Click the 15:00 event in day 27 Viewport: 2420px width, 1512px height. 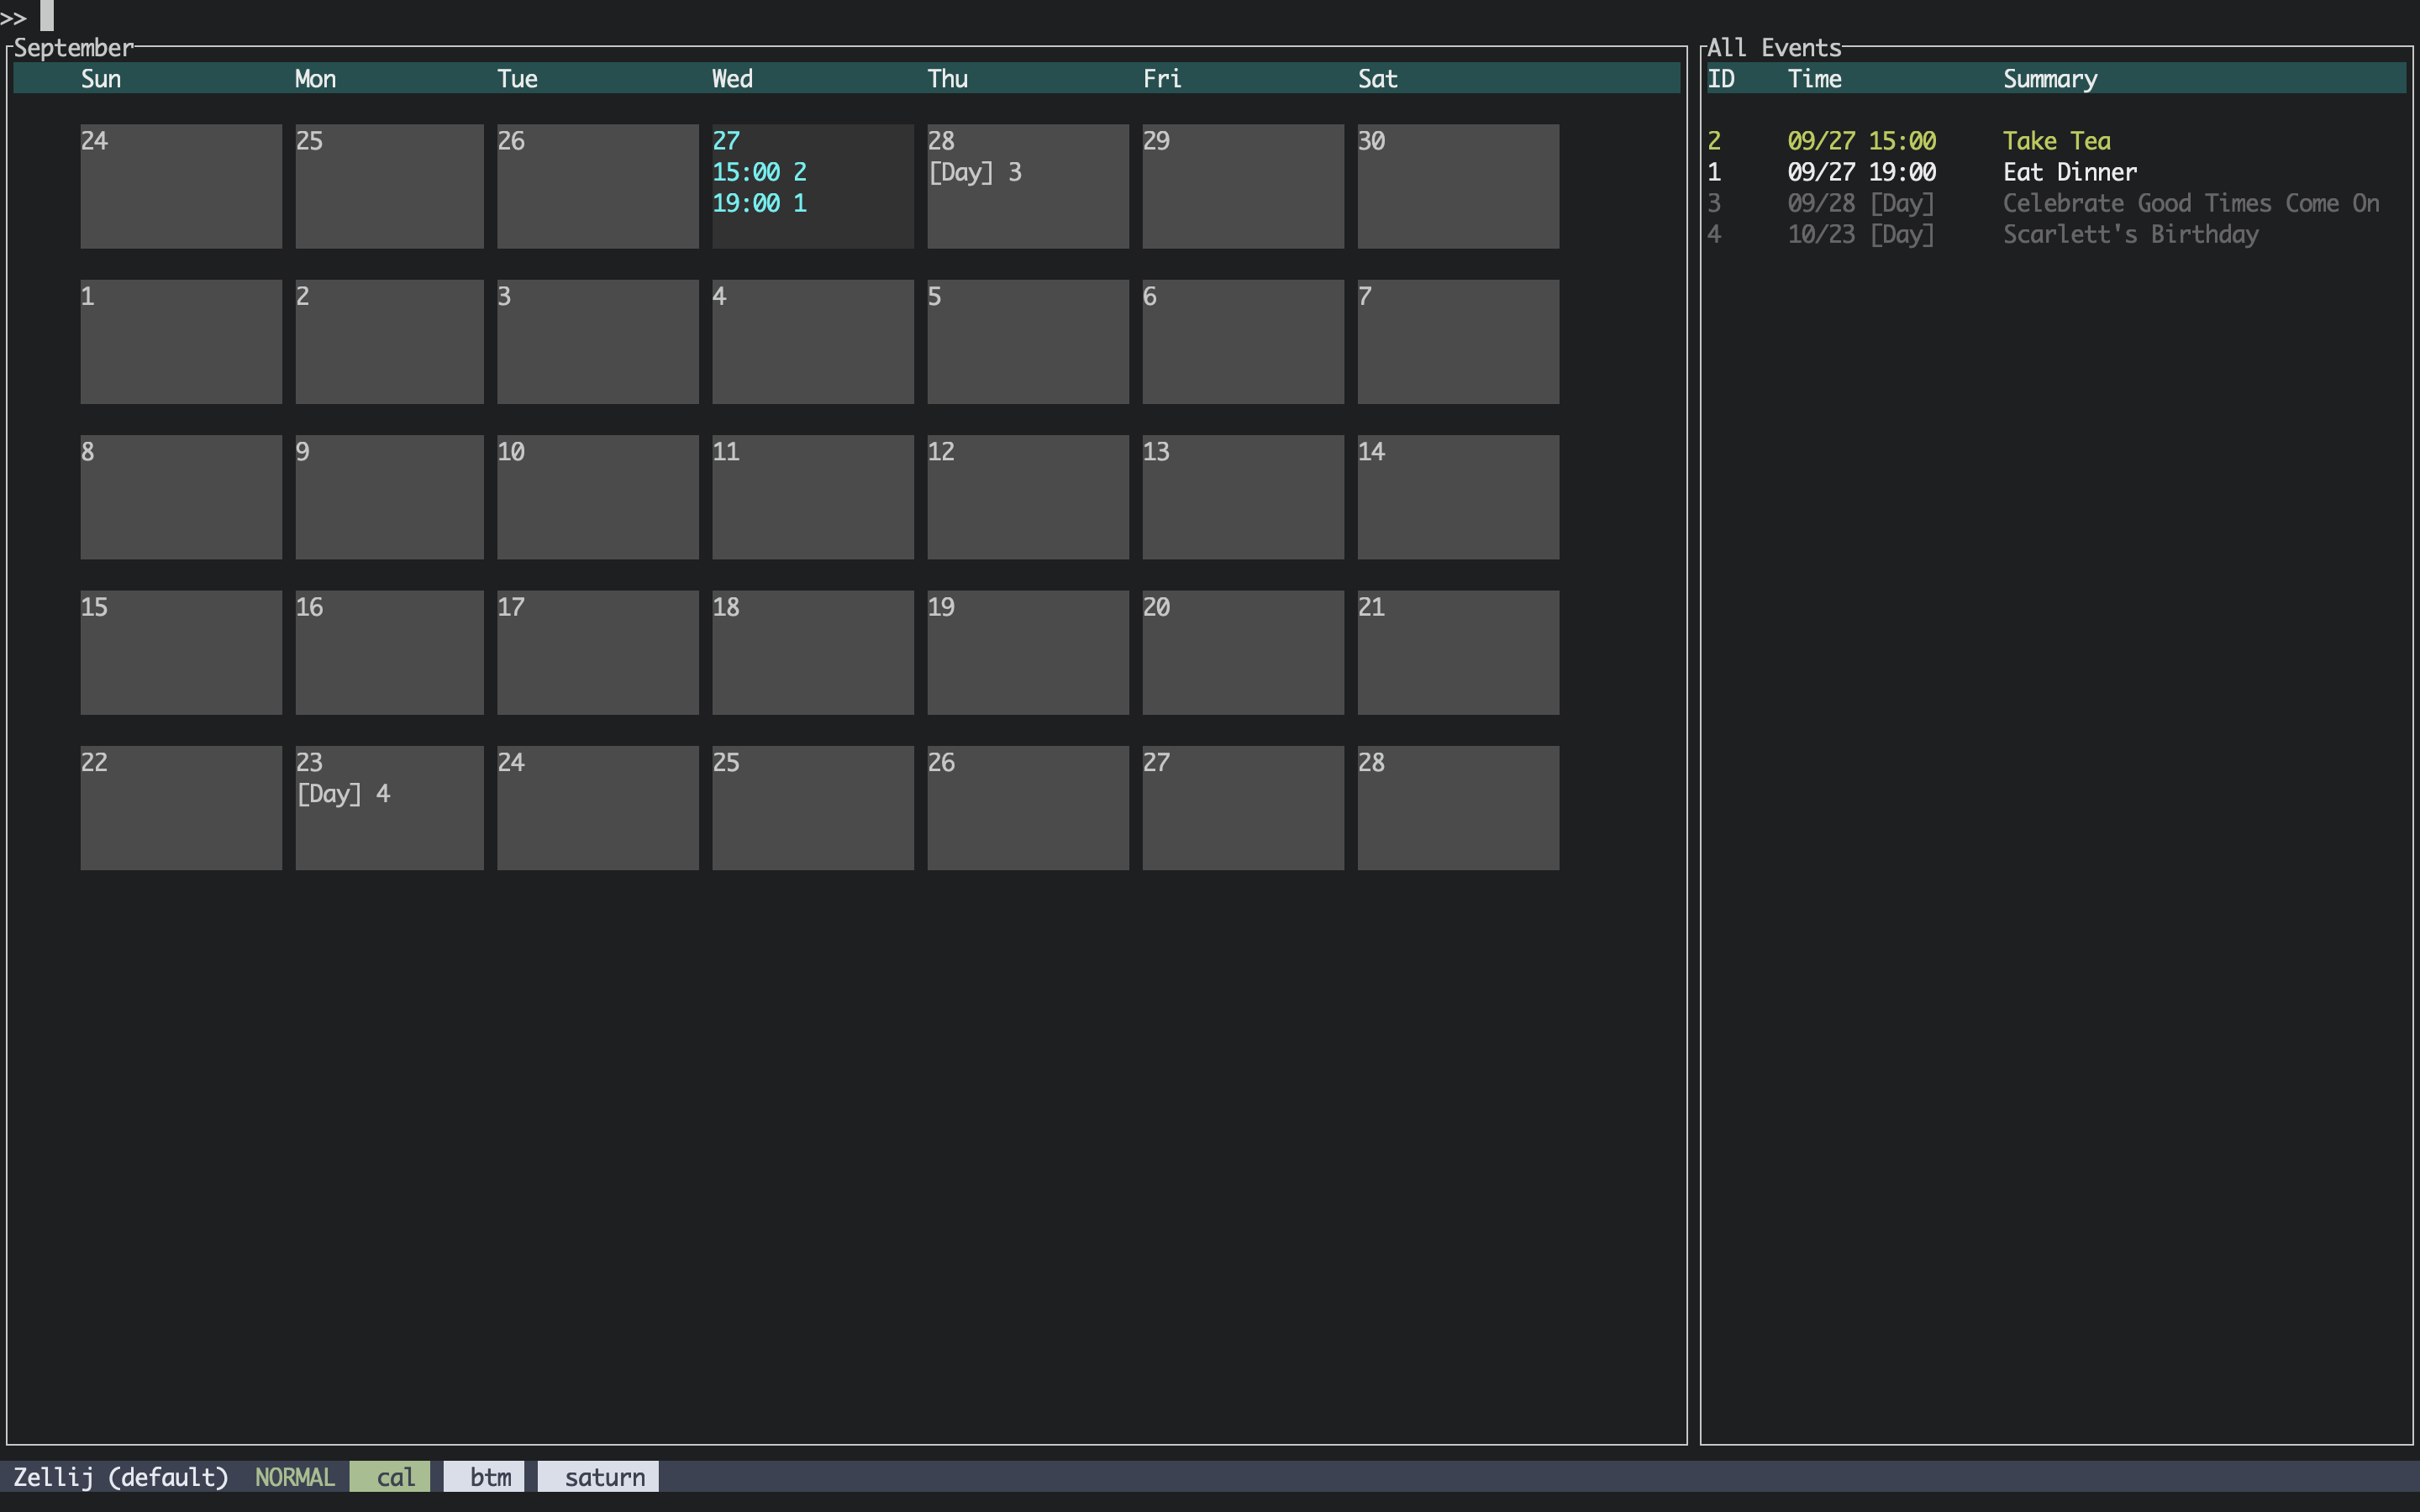pos(758,172)
